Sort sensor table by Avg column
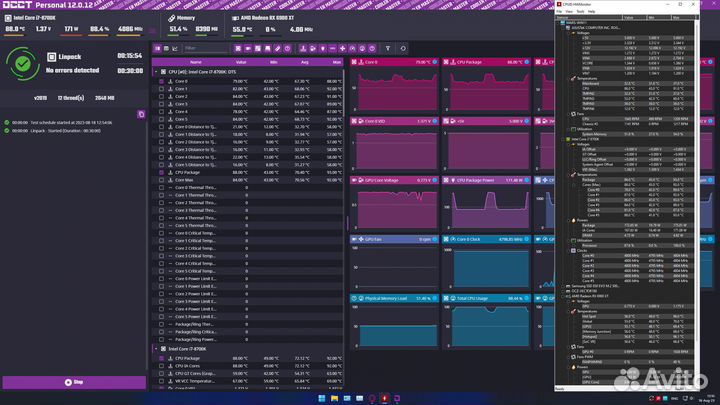The width and height of the screenshot is (720, 405). click(x=304, y=62)
